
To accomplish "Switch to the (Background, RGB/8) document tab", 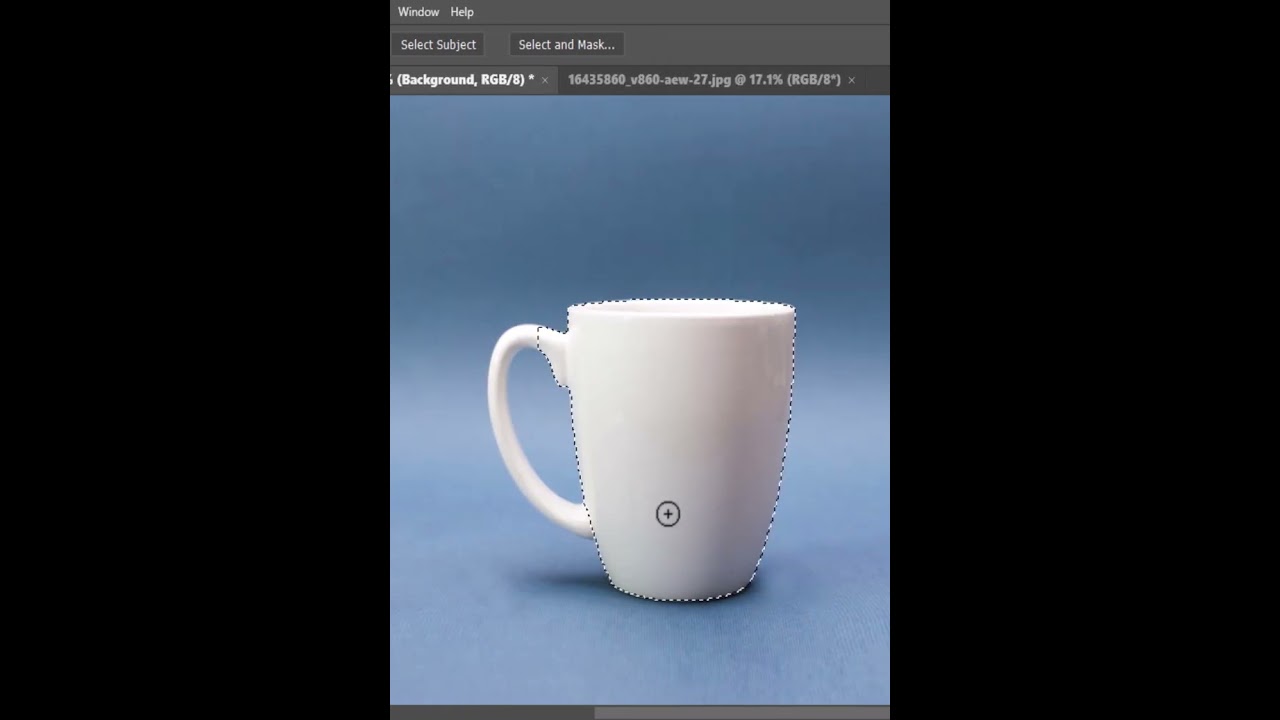I will point(462,80).
